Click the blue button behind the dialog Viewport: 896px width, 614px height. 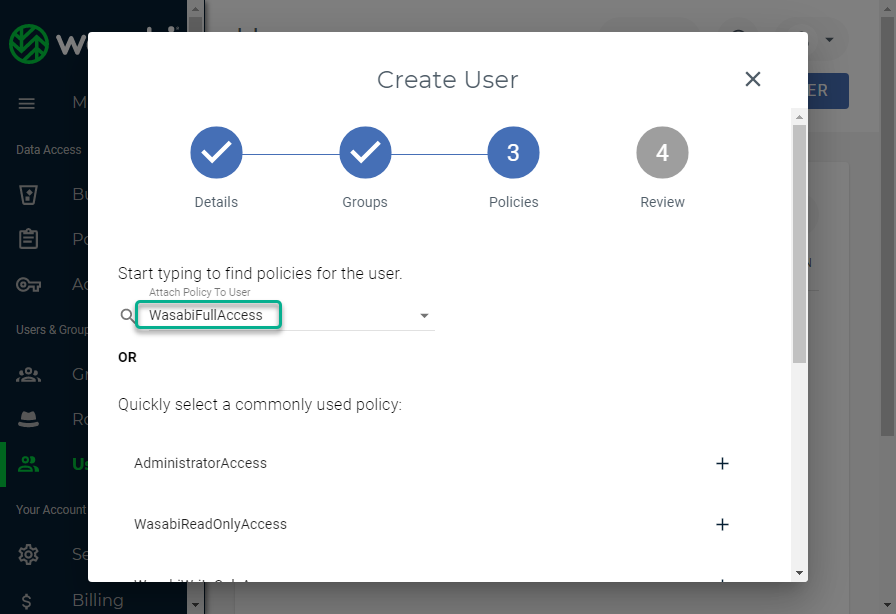pos(828,90)
